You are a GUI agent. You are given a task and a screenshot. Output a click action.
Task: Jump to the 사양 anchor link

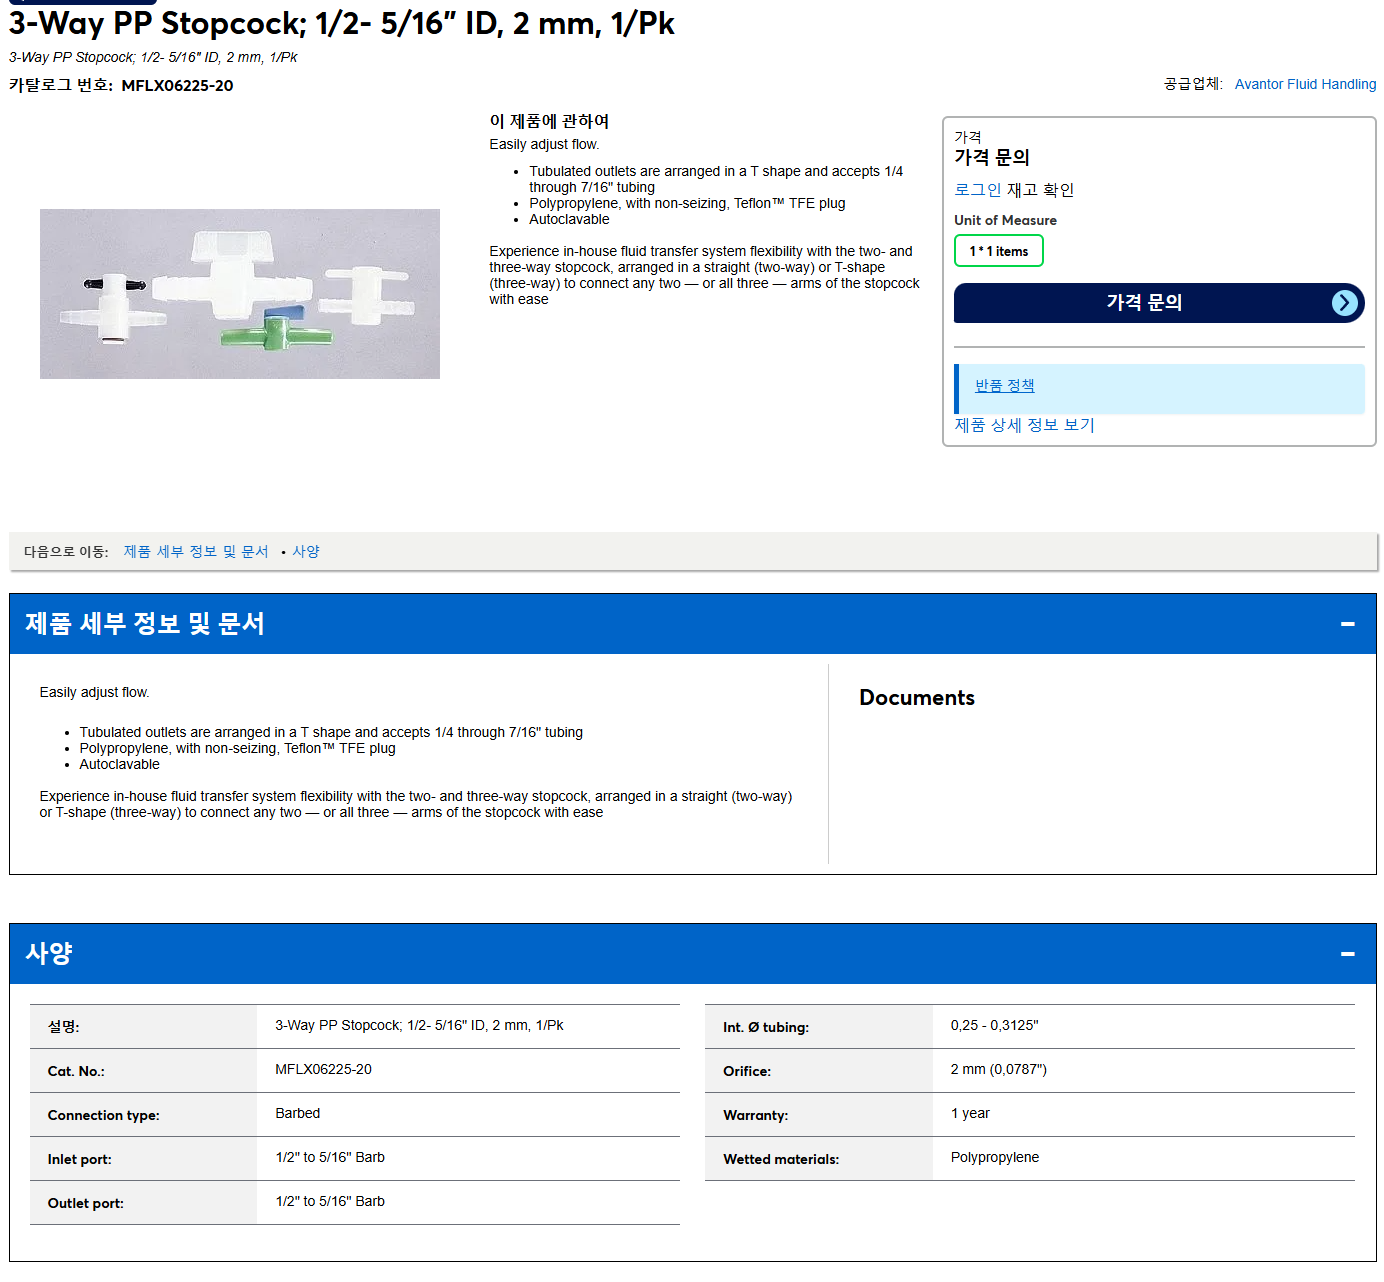point(306,552)
